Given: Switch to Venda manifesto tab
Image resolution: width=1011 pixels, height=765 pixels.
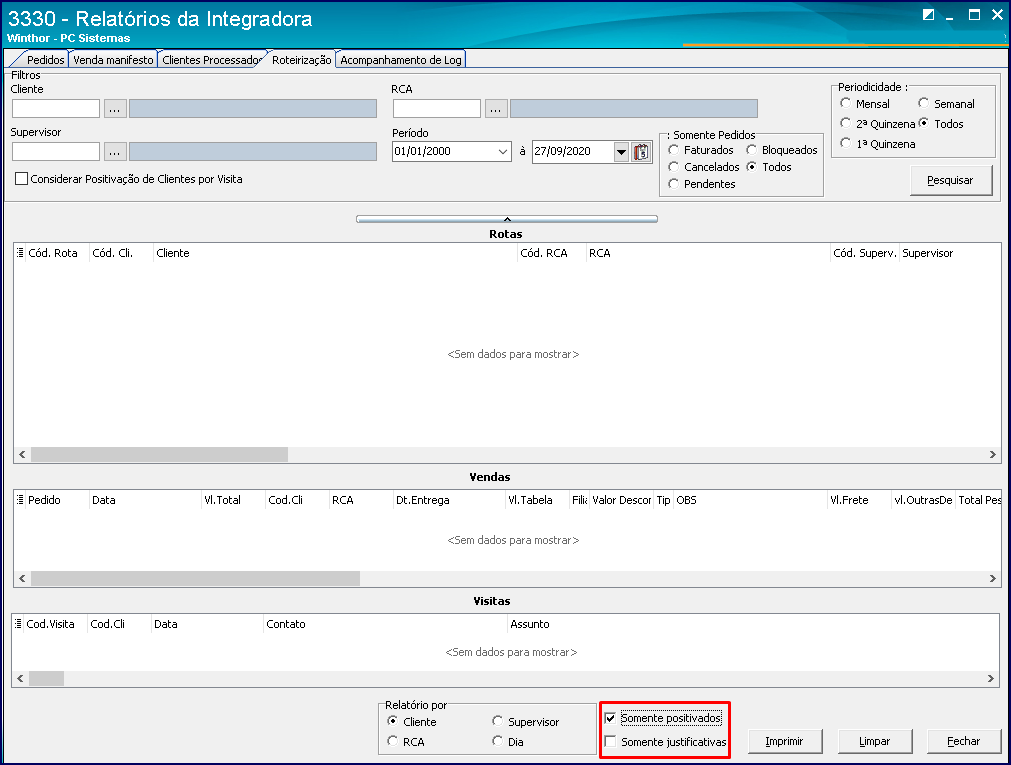Looking at the screenshot, I should point(113,59).
